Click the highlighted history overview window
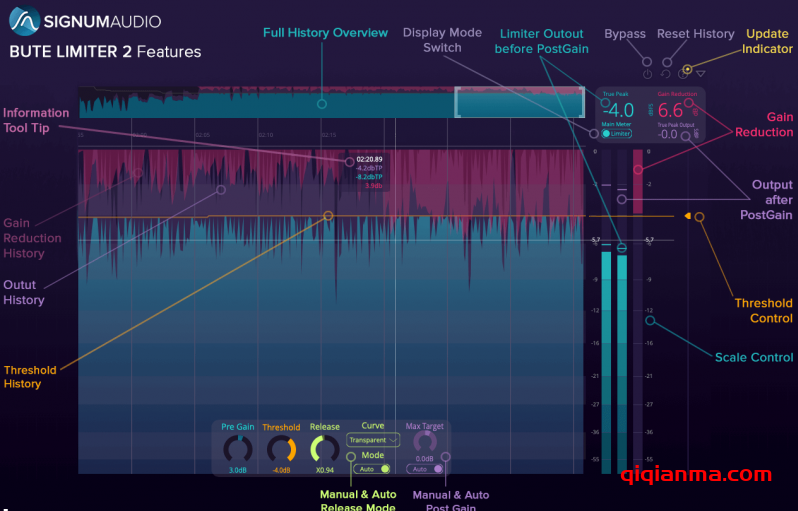This screenshot has height=511, width=798. pos(519,103)
